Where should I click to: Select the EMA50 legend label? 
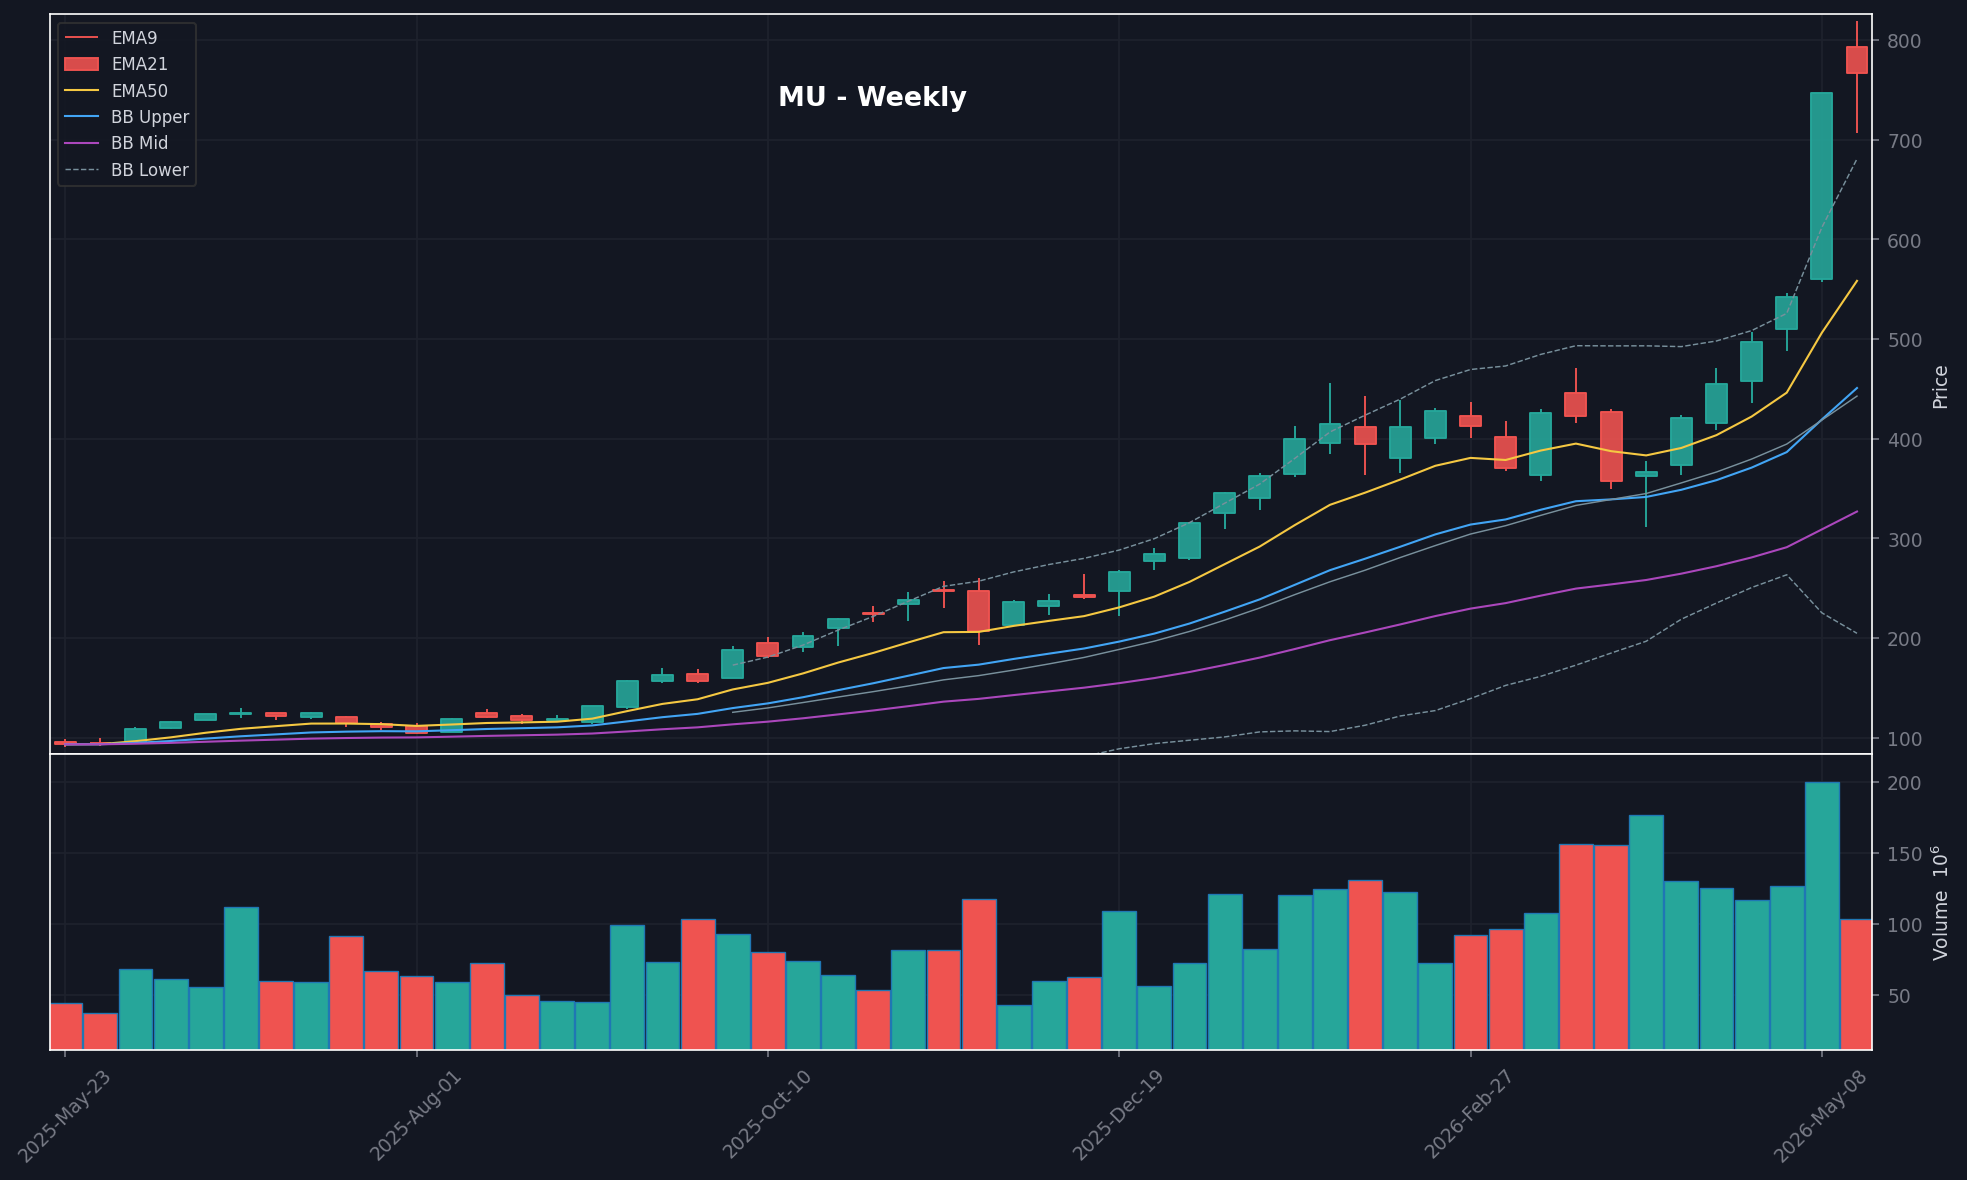click(x=139, y=91)
